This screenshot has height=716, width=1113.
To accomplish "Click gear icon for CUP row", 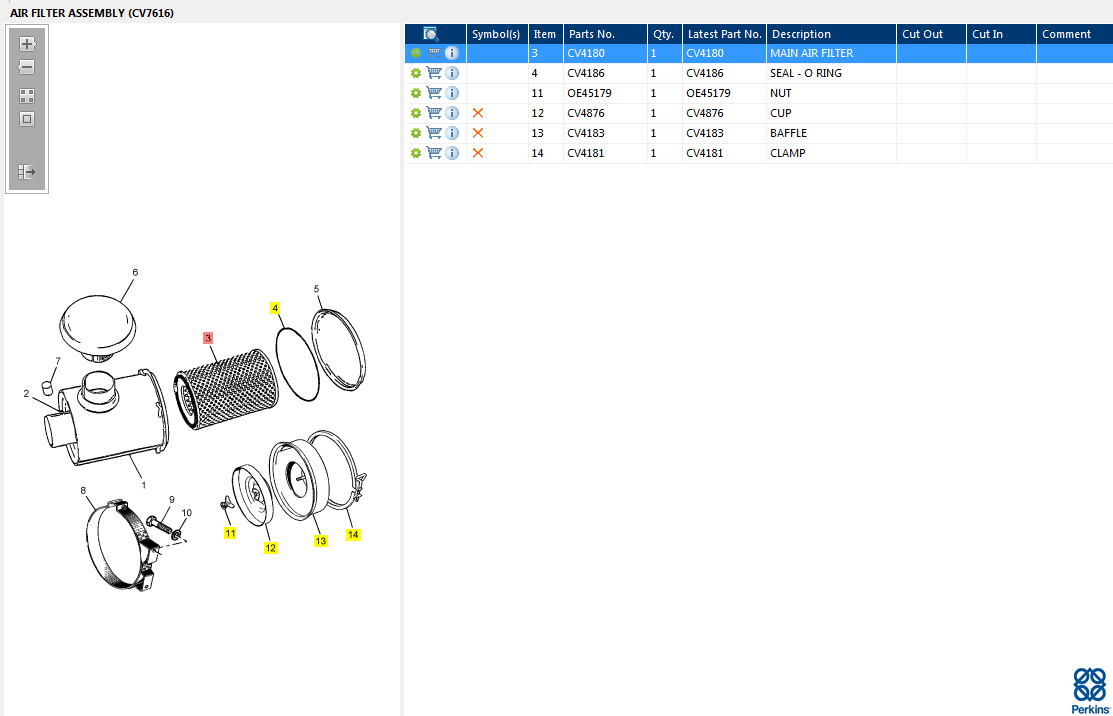I will coord(416,113).
